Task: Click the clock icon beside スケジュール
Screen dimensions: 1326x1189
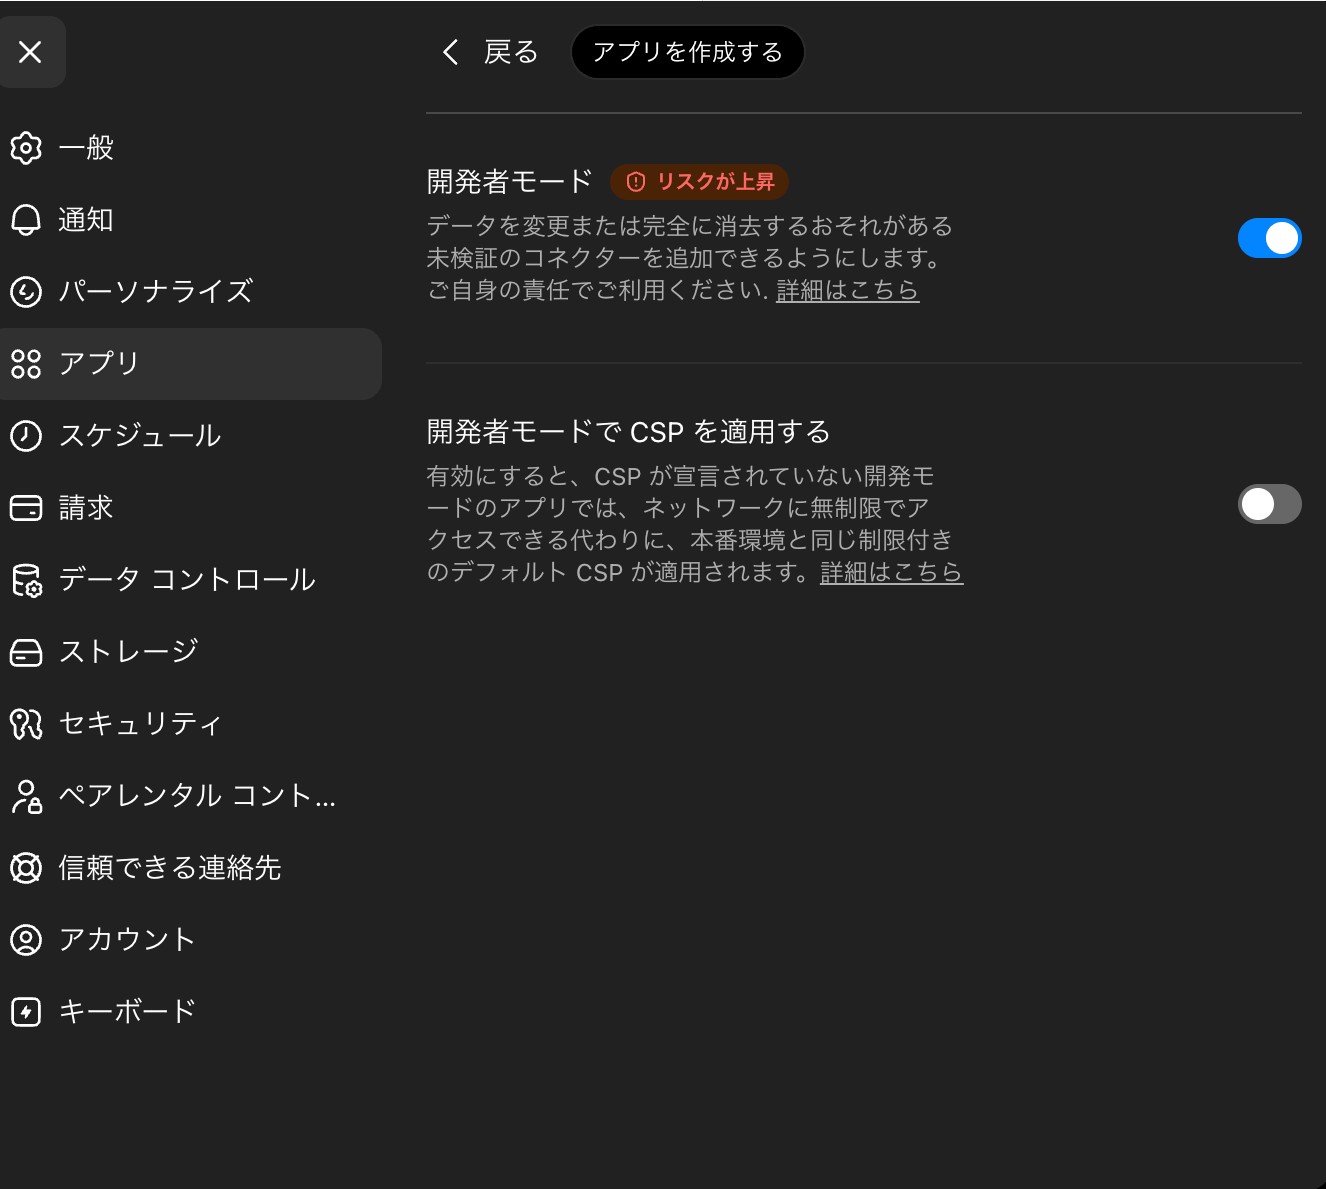Action: [26, 436]
